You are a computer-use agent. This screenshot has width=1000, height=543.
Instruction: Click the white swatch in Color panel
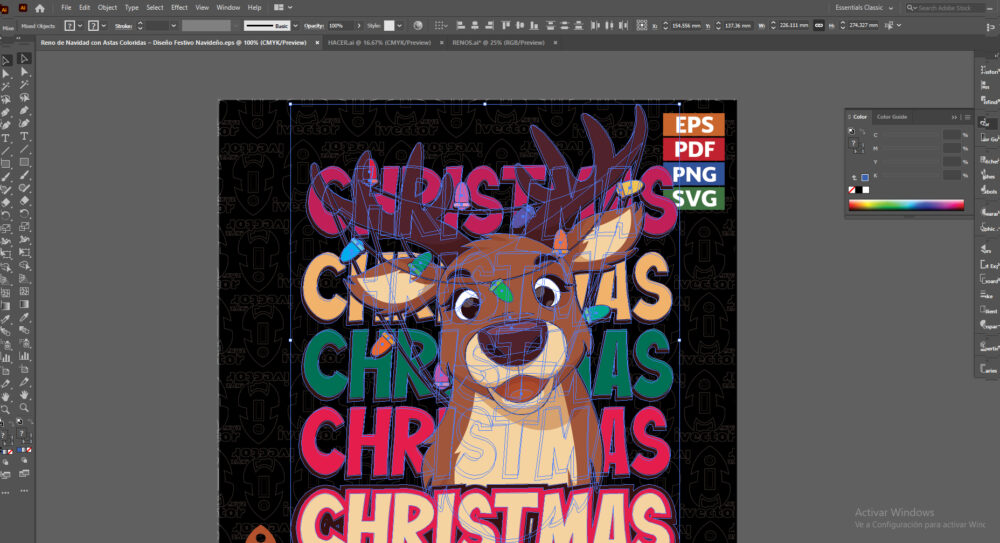click(x=866, y=190)
